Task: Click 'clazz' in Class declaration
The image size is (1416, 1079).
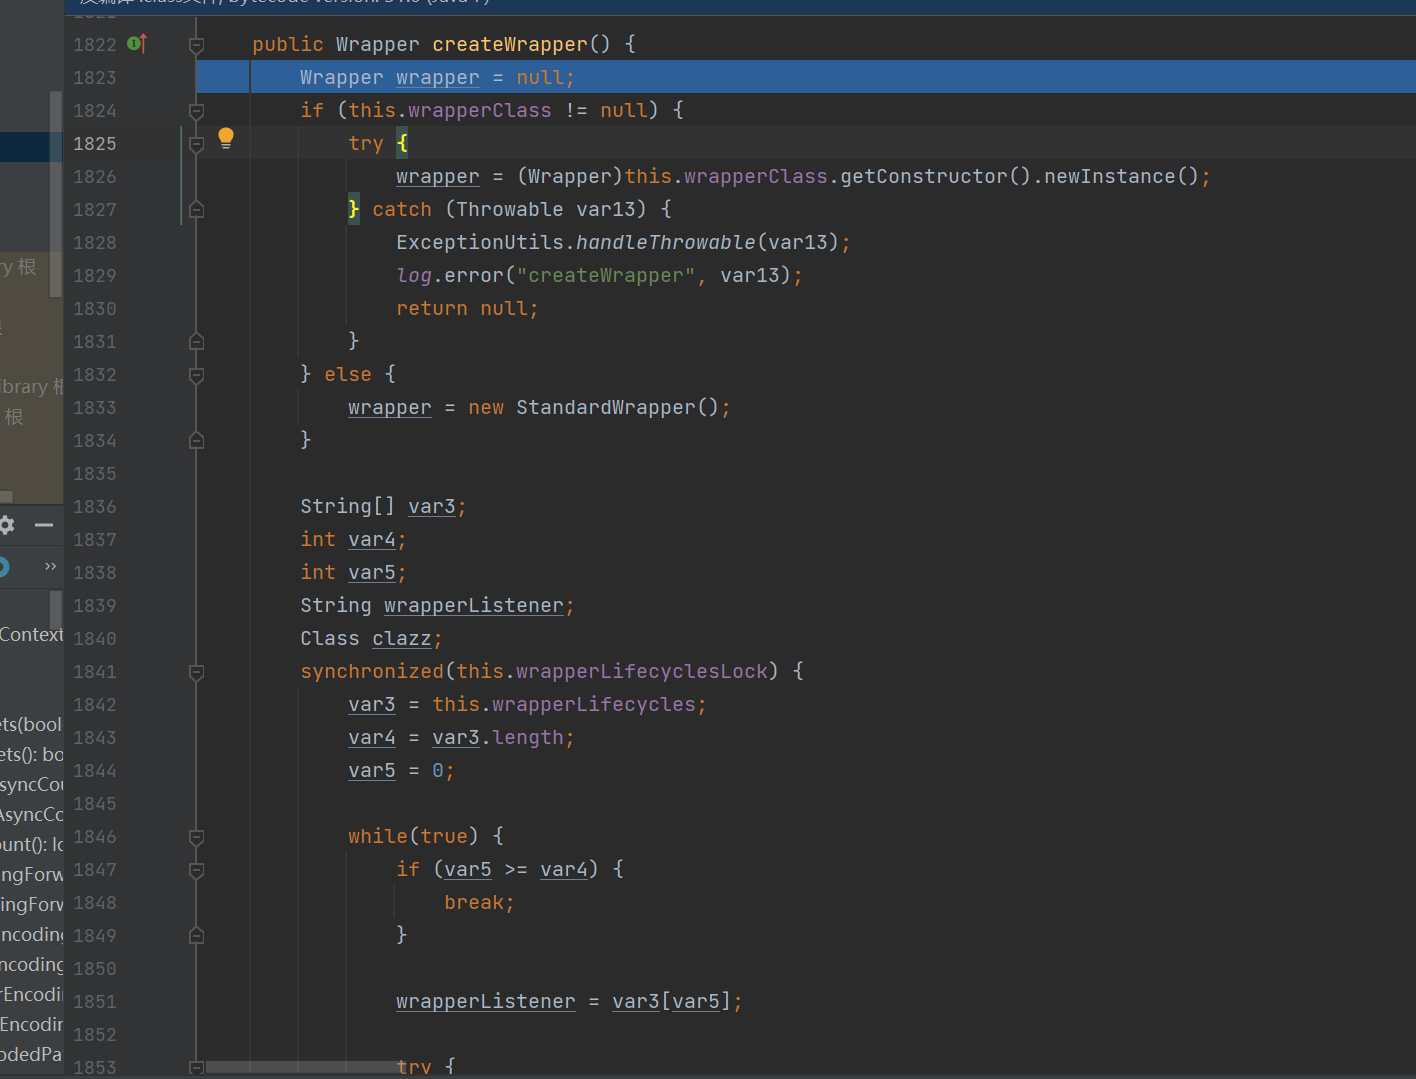Action: tap(402, 638)
